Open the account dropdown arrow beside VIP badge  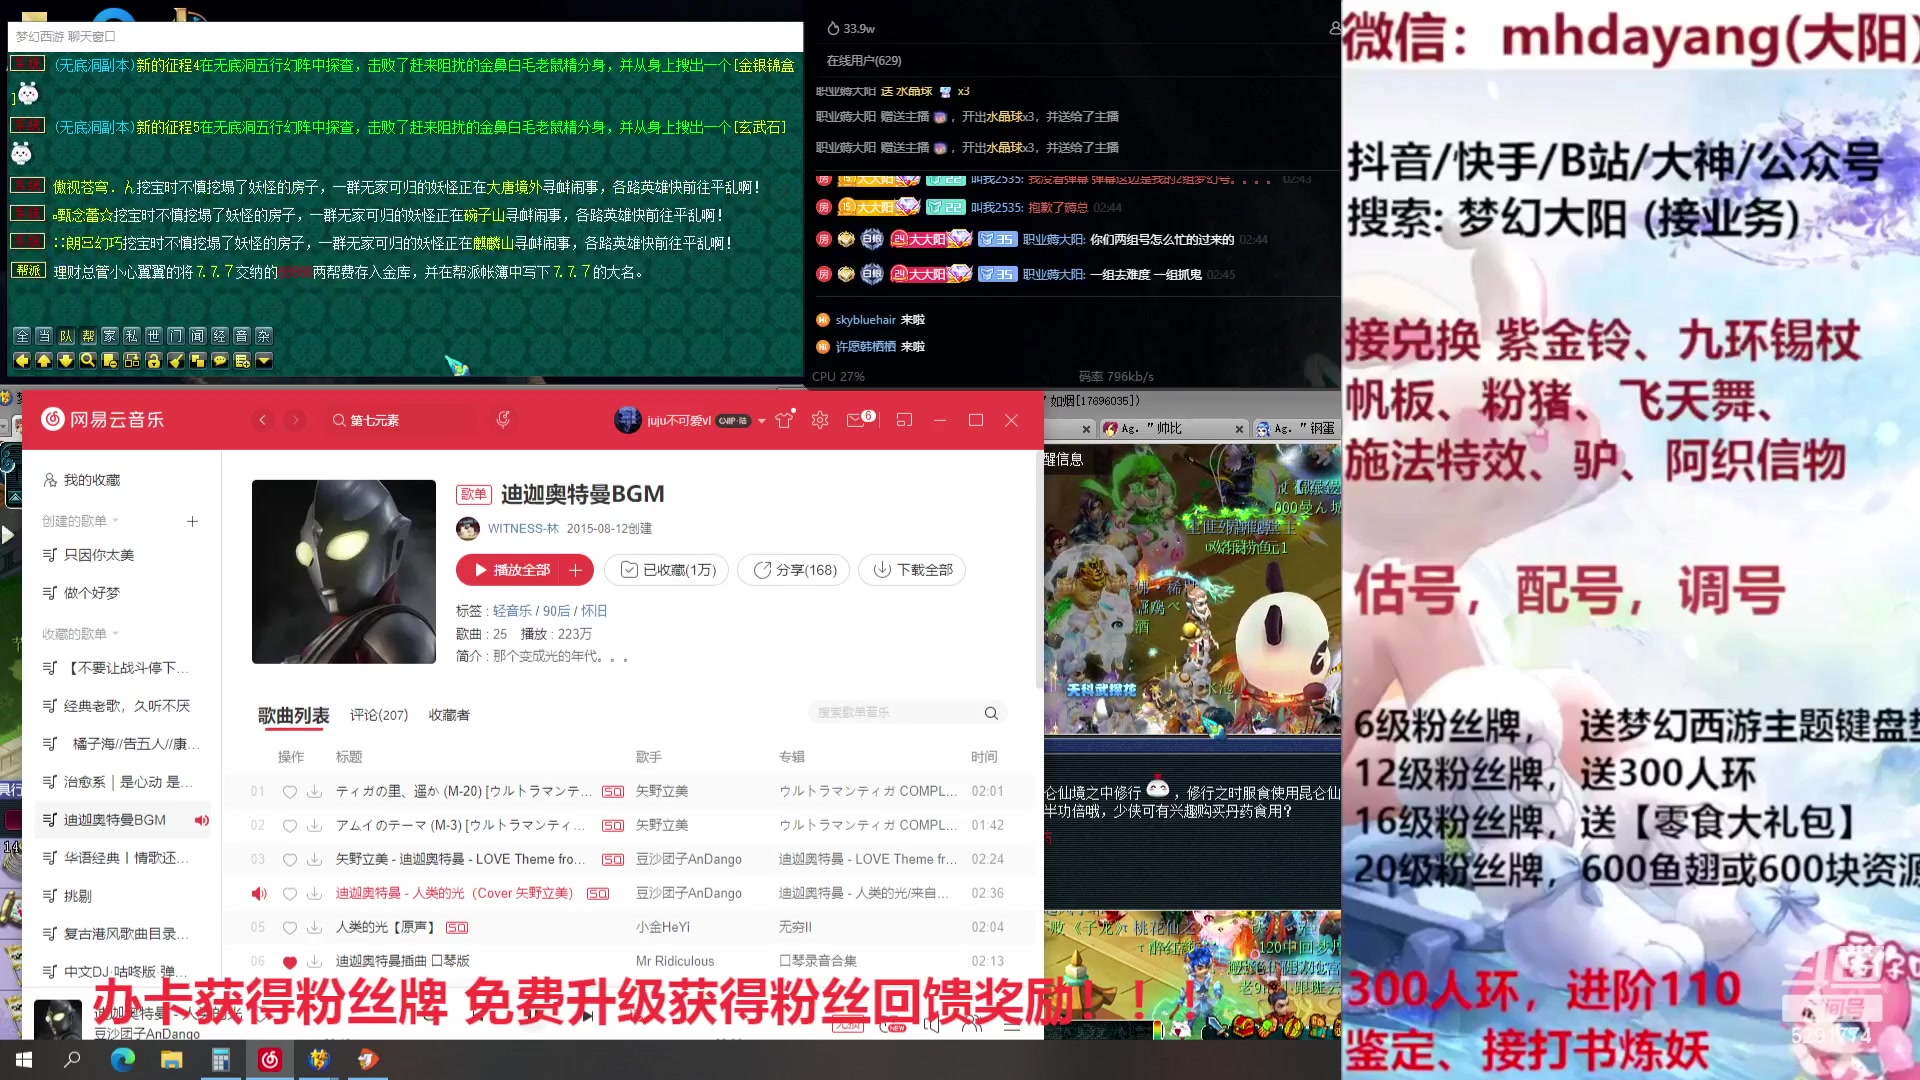click(762, 421)
